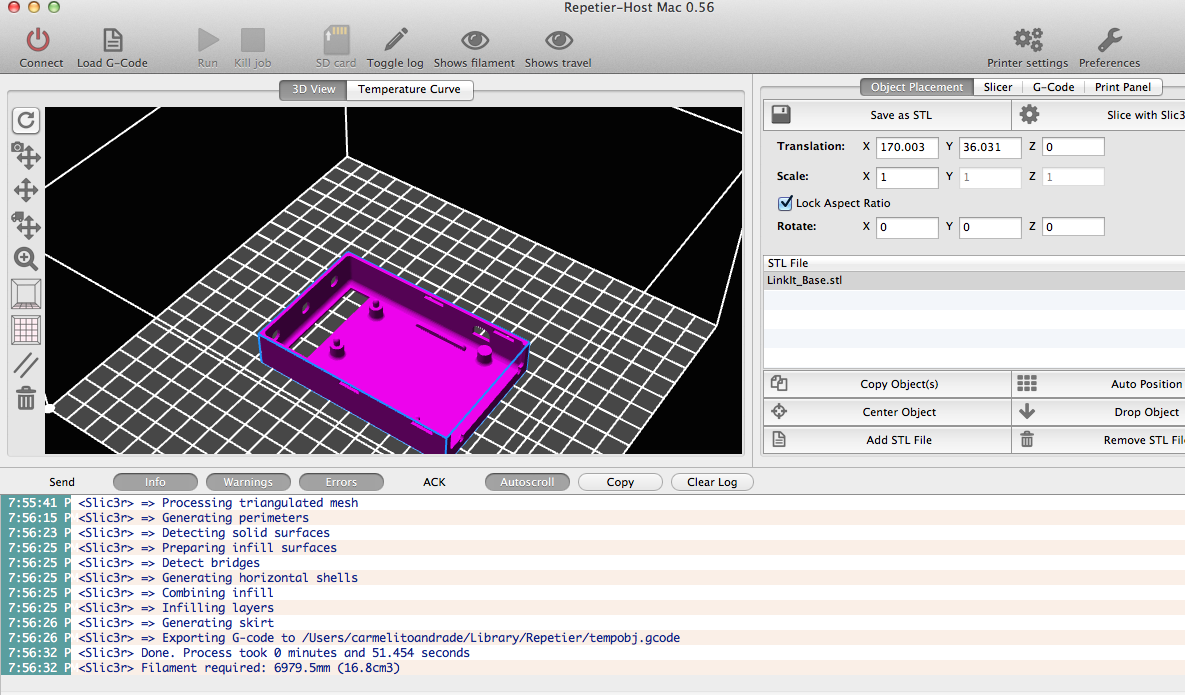Open the G-Code tab
This screenshot has width=1185, height=695.
1054,87
